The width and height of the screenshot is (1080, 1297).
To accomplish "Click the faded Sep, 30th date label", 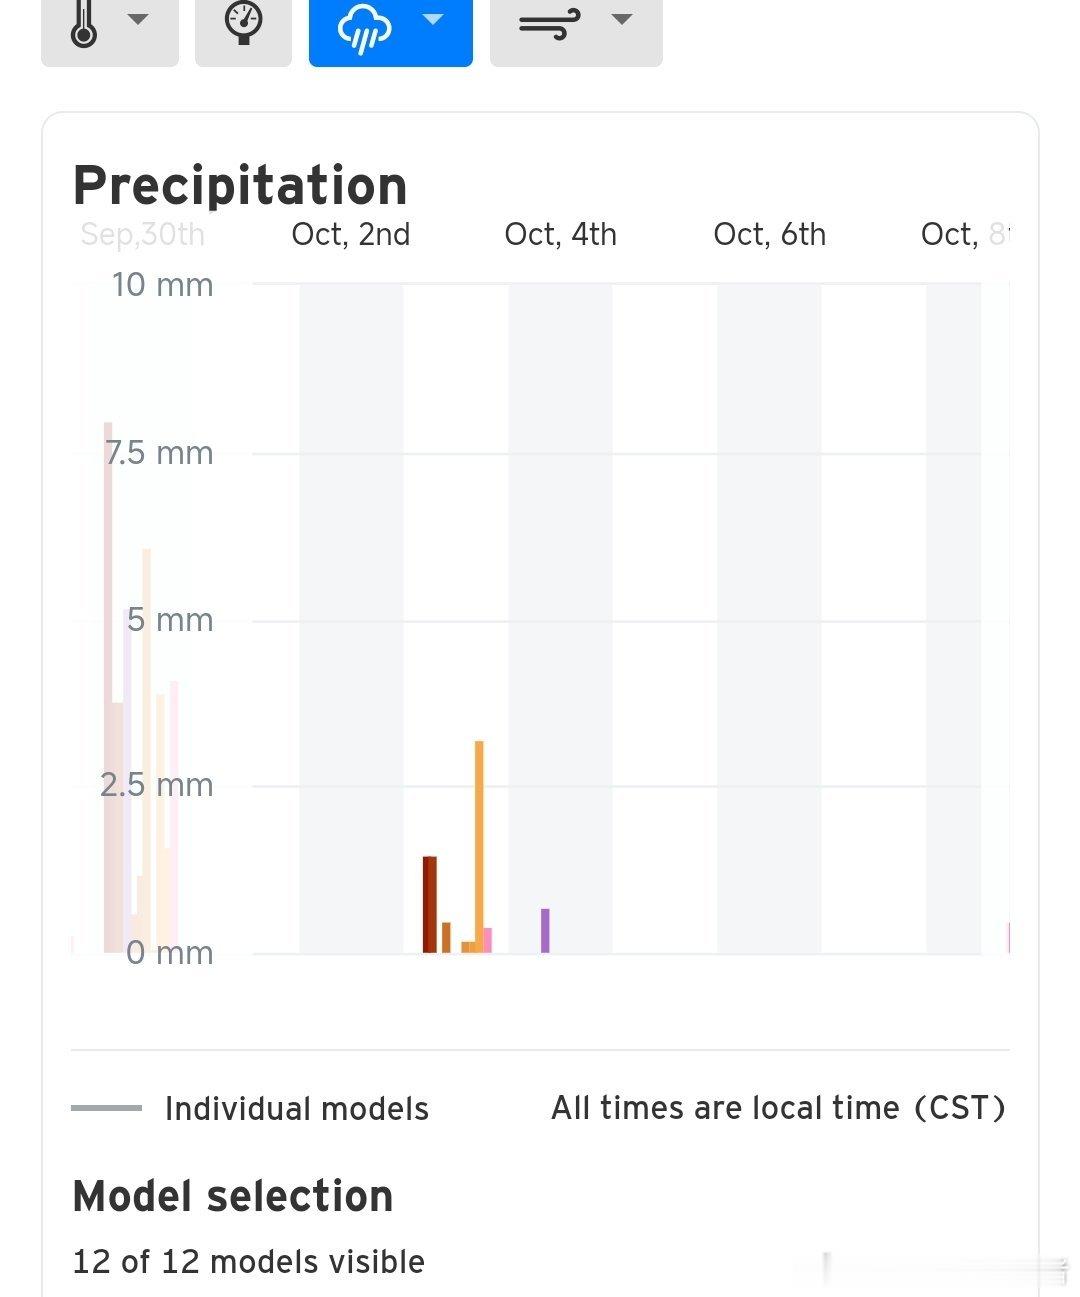I will (x=142, y=234).
